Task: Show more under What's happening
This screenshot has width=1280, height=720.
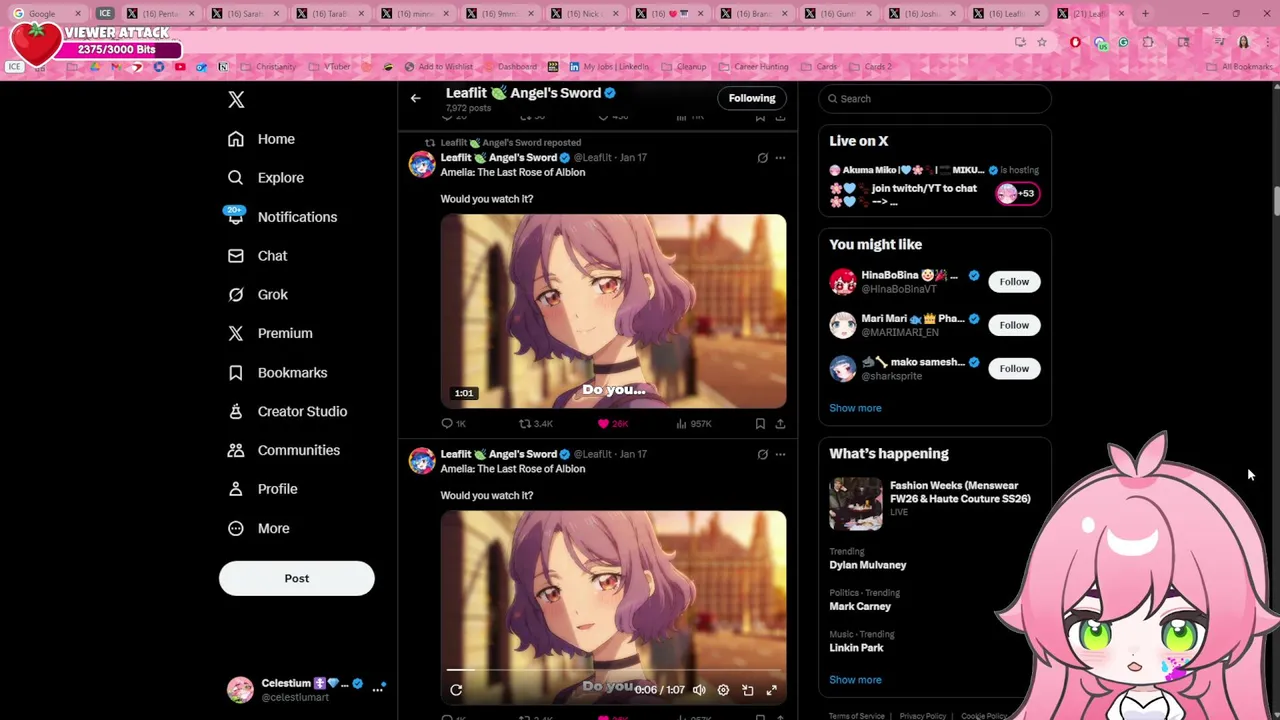Action: tap(855, 680)
